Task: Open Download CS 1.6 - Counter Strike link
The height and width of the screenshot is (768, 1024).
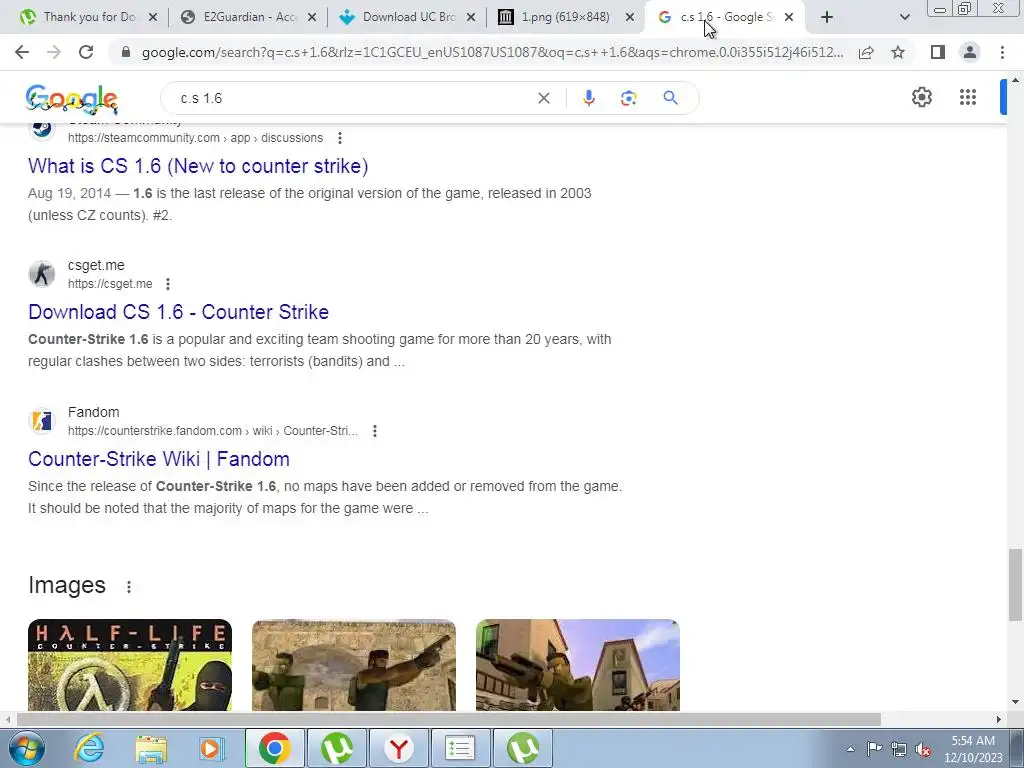Action: [178, 312]
